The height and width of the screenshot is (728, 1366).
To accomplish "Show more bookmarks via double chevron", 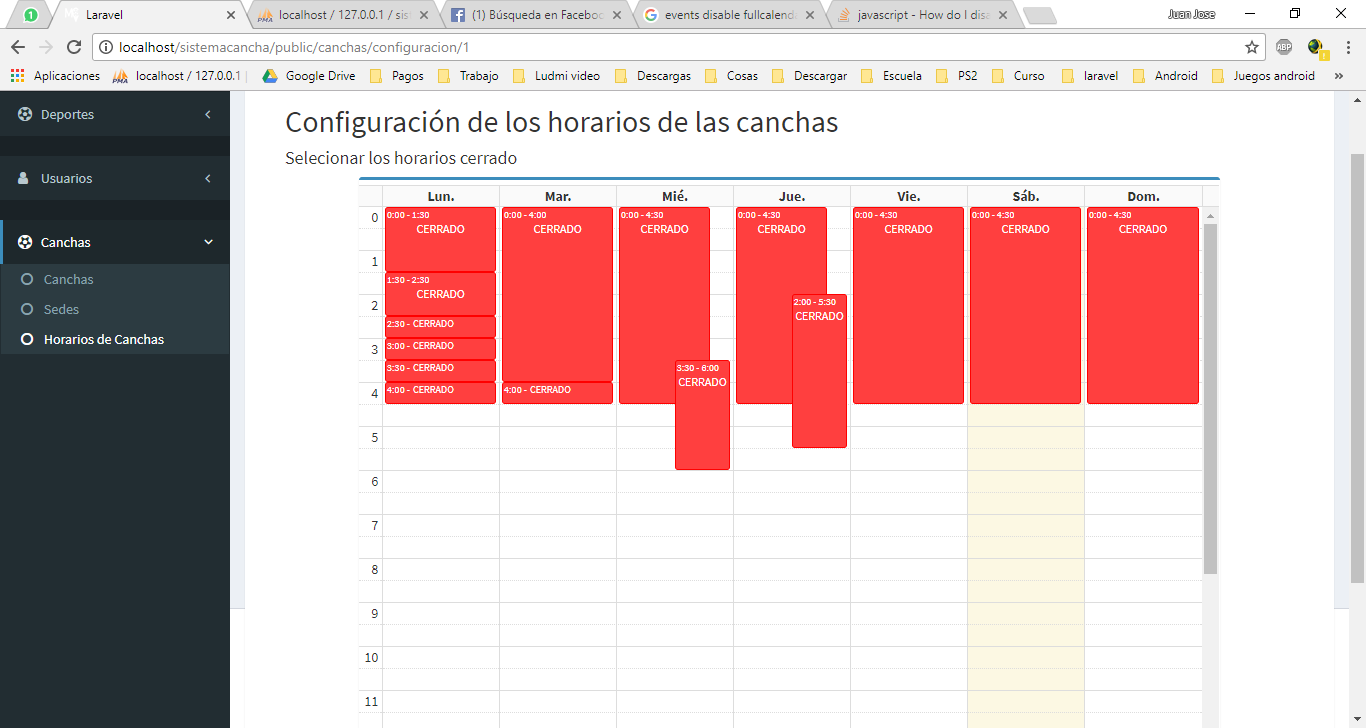I will coord(1339,76).
